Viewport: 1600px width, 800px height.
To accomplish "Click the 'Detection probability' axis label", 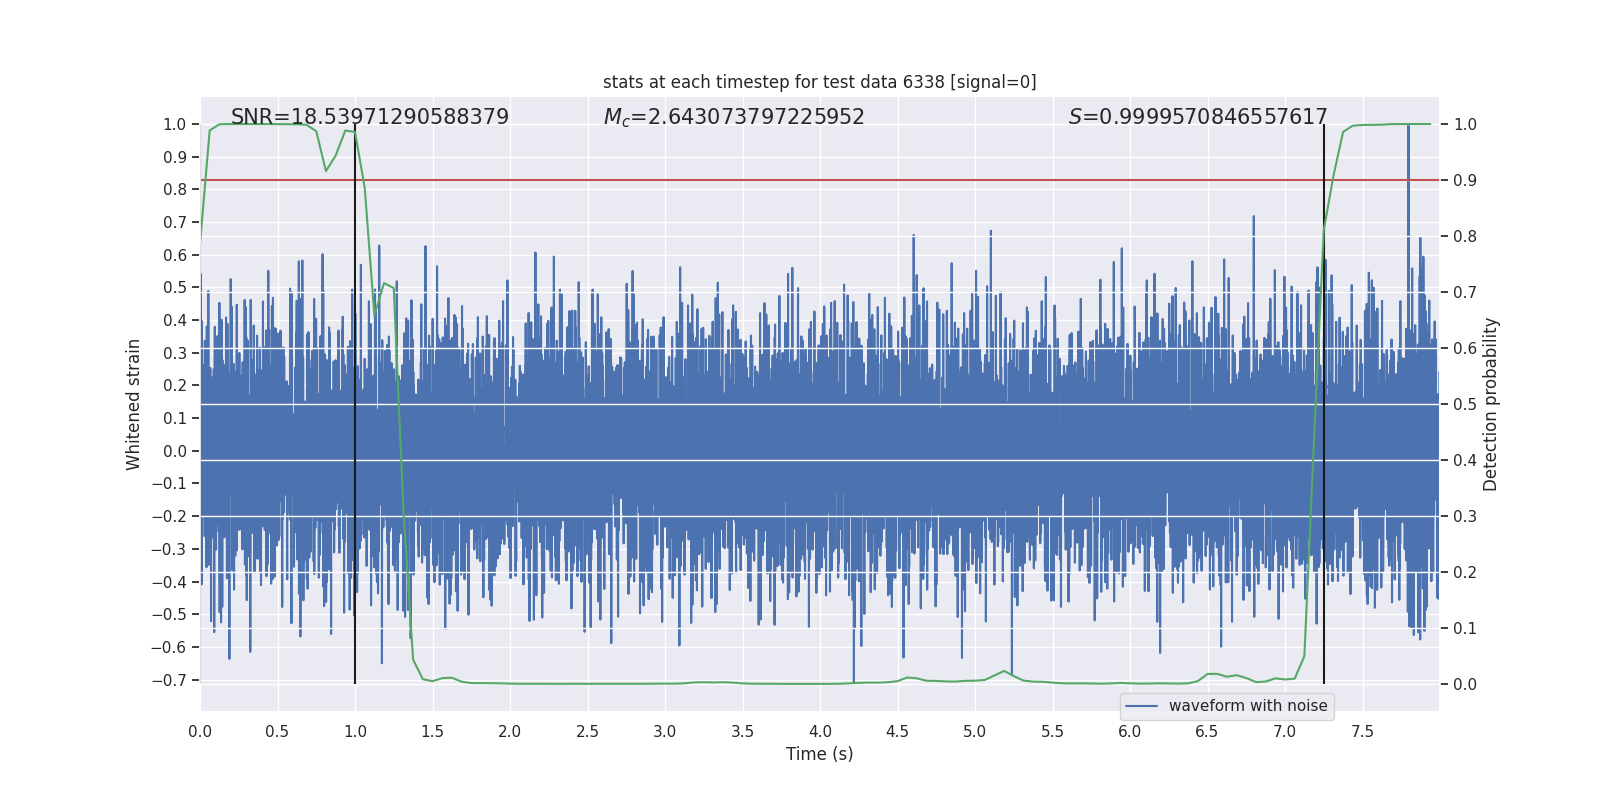I will point(1491,404).
